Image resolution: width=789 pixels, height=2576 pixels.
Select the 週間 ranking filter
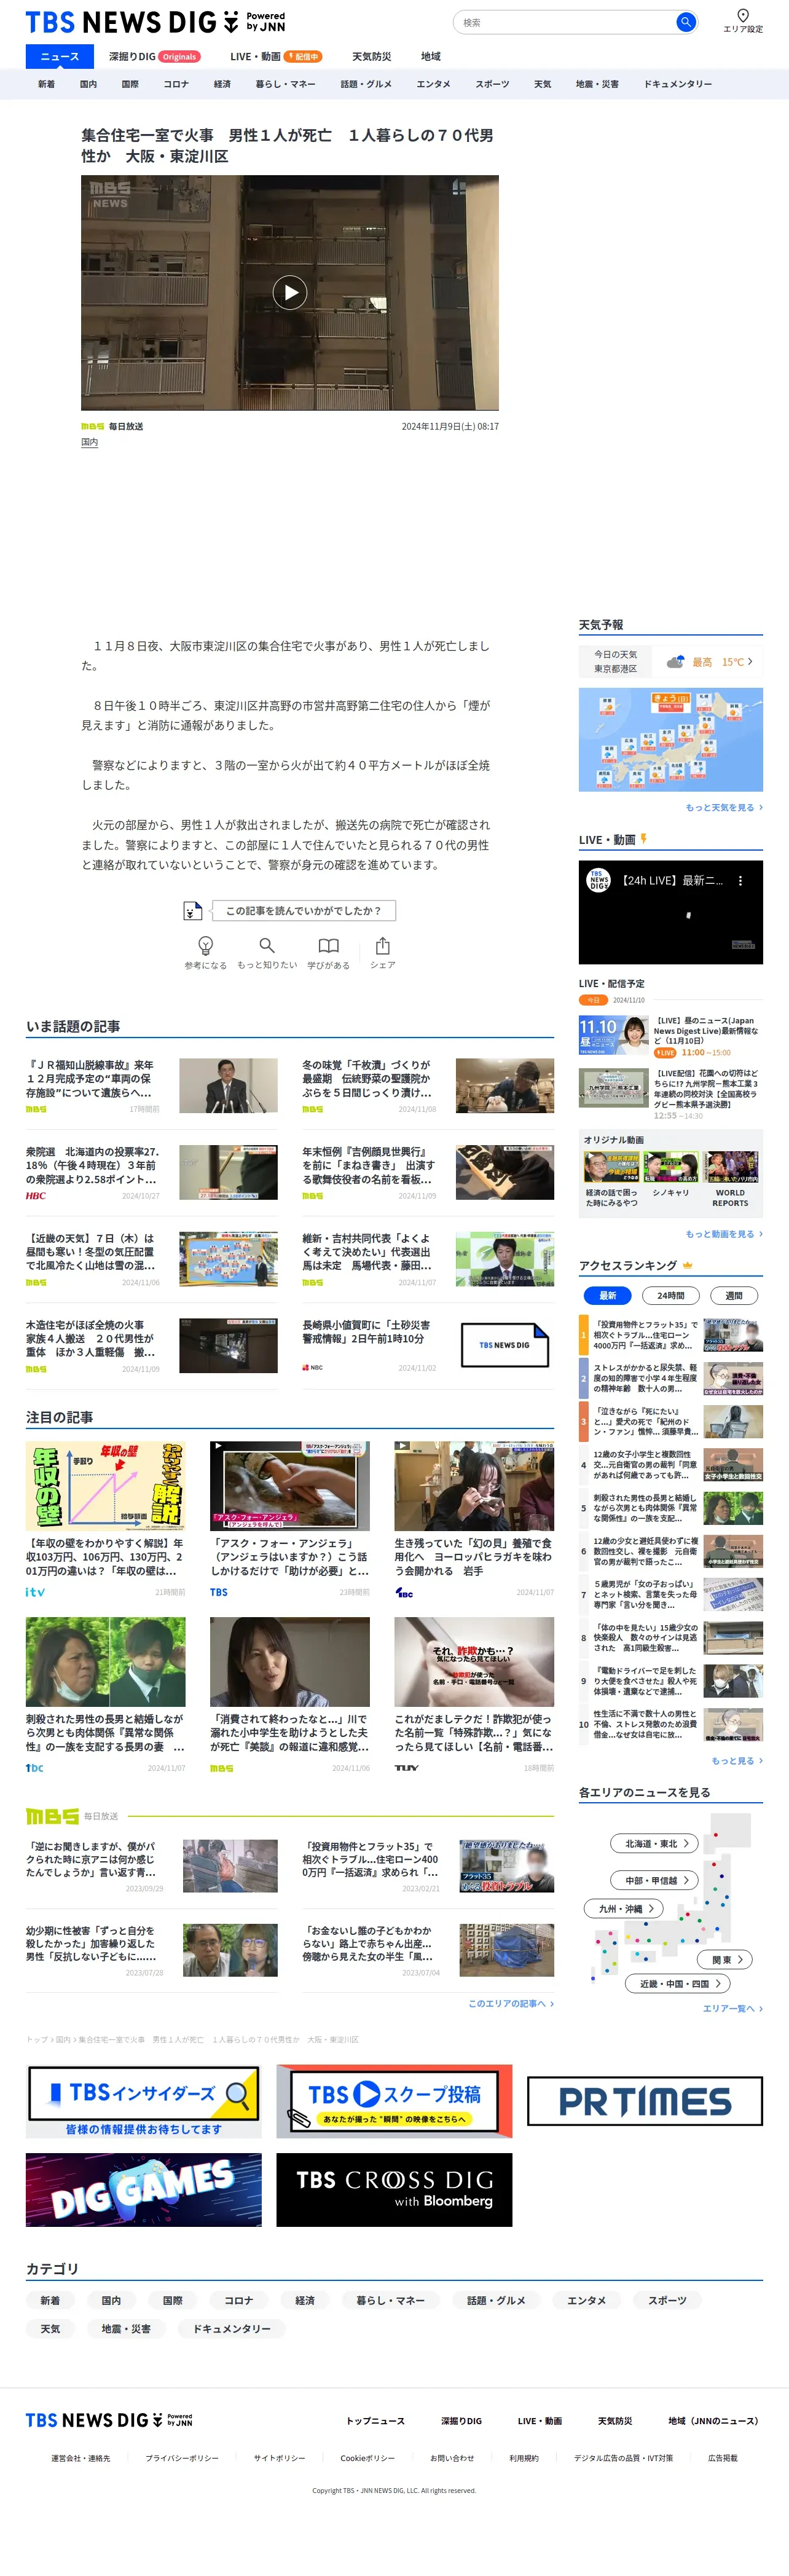pyautogui.click(x=734, y=1295)
